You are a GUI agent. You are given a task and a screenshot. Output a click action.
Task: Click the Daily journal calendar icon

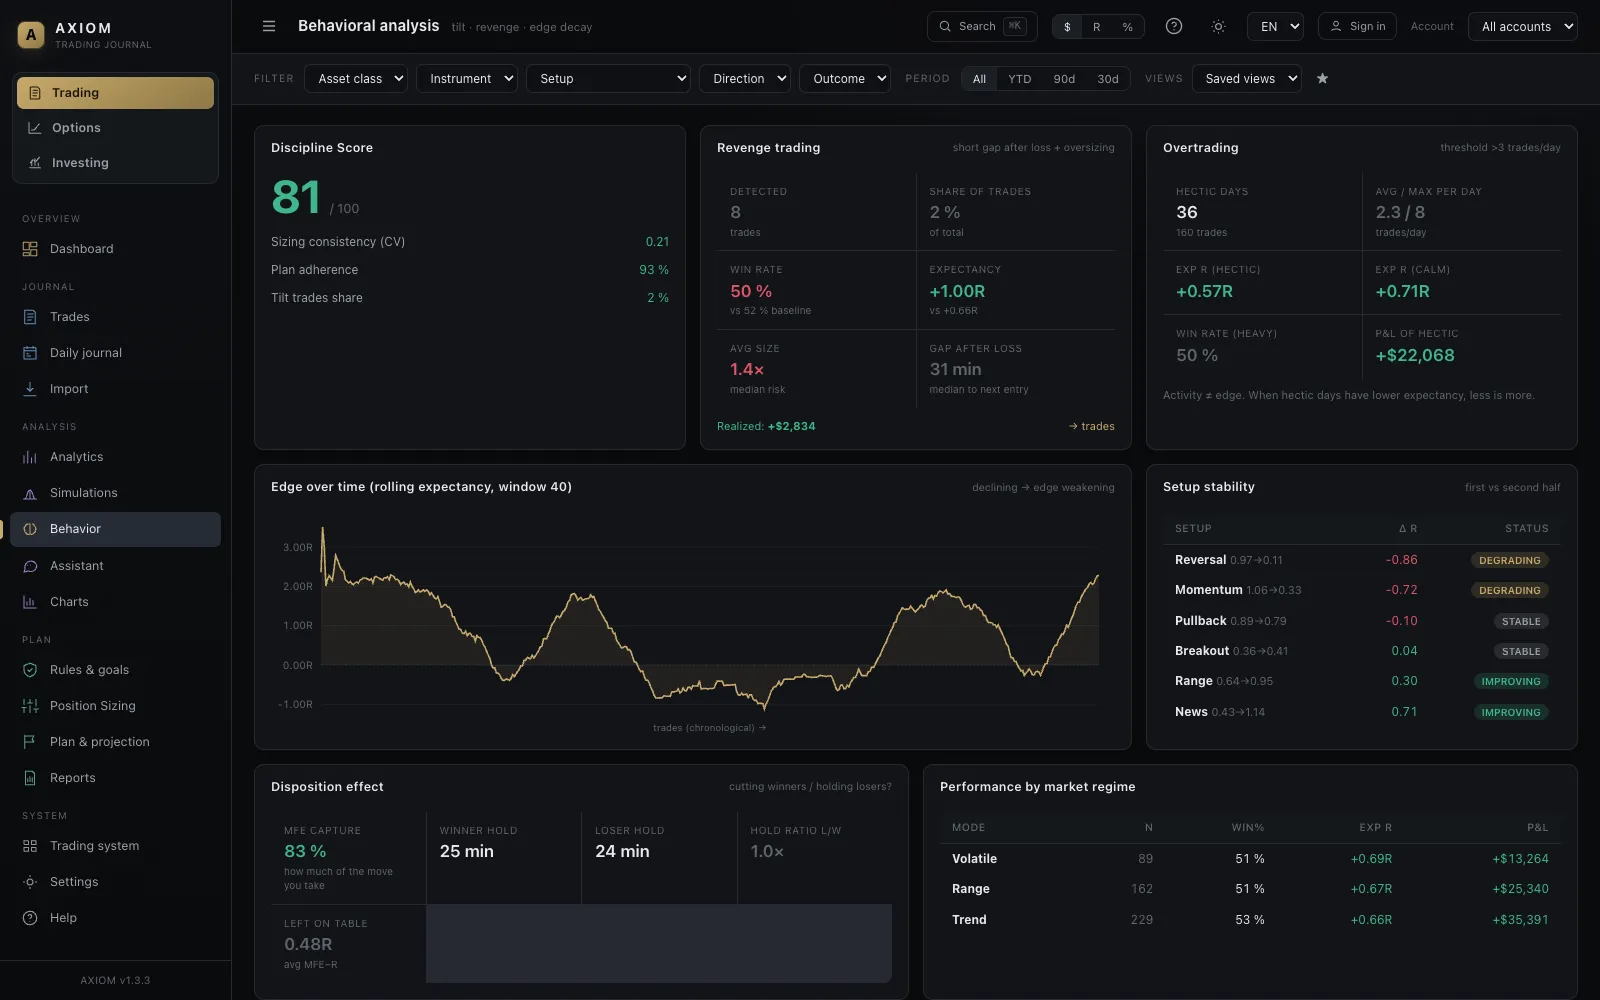pyautogui.click(x=30, y=353)
